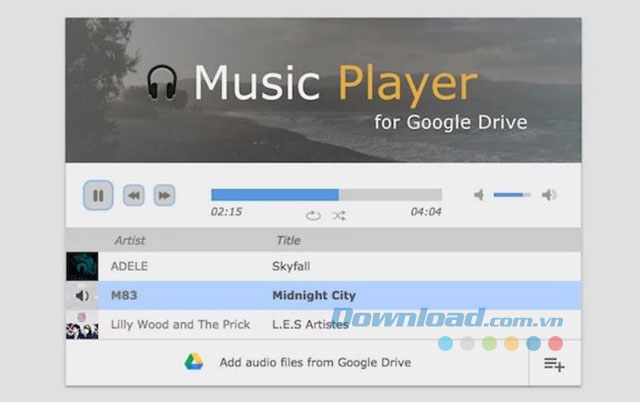The height and width of the screenshot is (403, 640).
Task: Select Lilly Wood and The Prick
Action: pyautogui.click(x=180, y=325)
